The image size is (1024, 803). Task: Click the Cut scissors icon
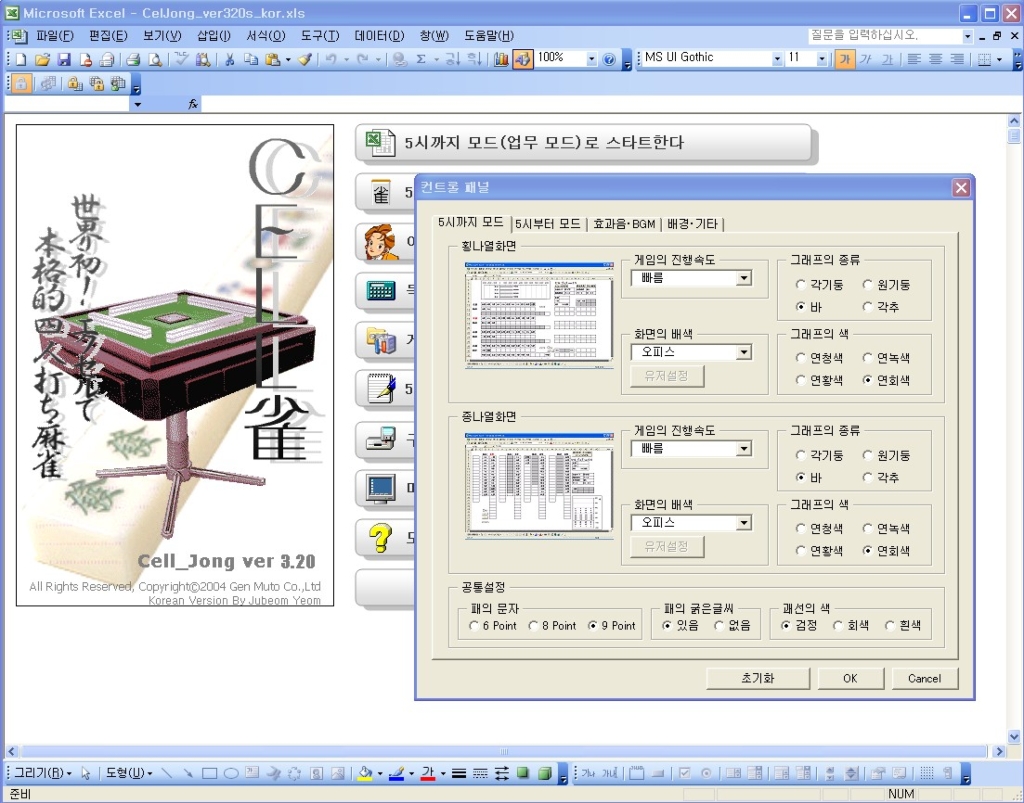pos(230,59)
